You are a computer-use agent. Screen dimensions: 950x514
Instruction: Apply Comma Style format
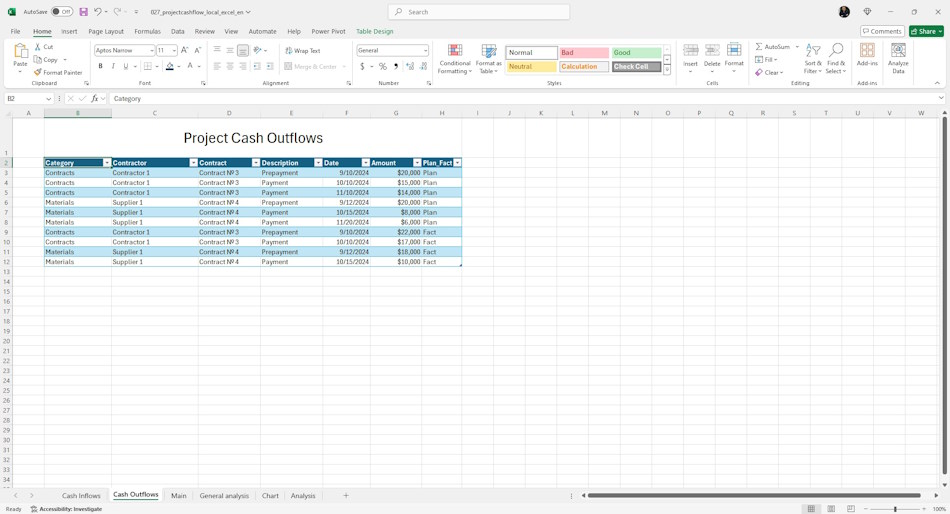[396, 66]
